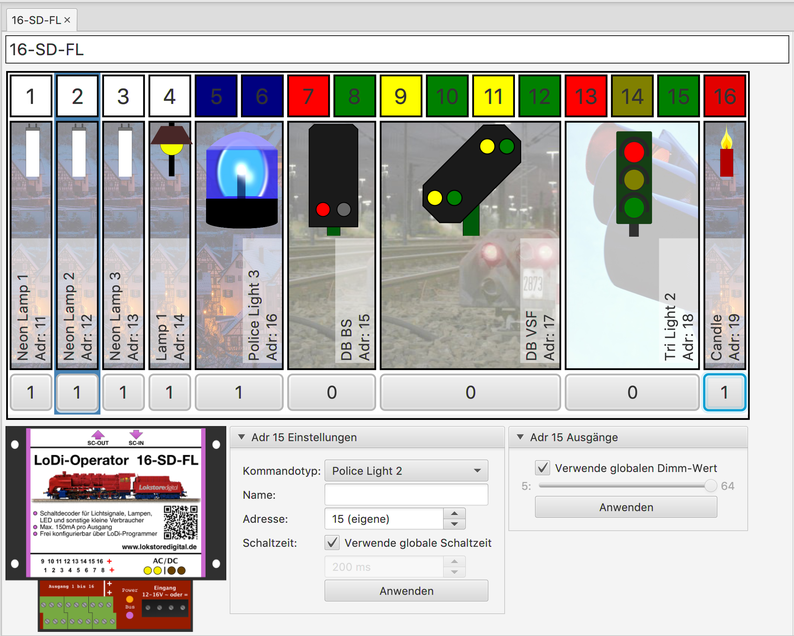Toggle state button under Police Light 3
Screen dimensions: 794x636
pos(239,392)
